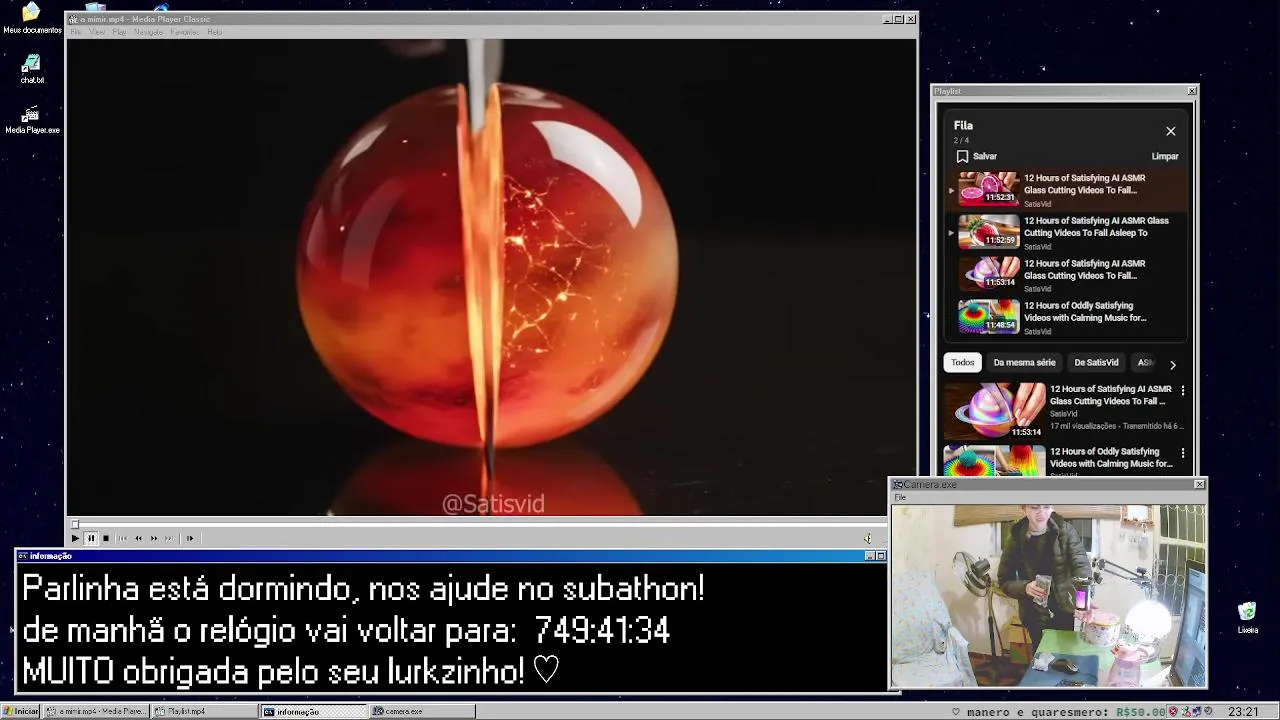Screen dimensions: 1280x720
Task: Click the seek bar handle in Media Player
Action: (74, 524)
